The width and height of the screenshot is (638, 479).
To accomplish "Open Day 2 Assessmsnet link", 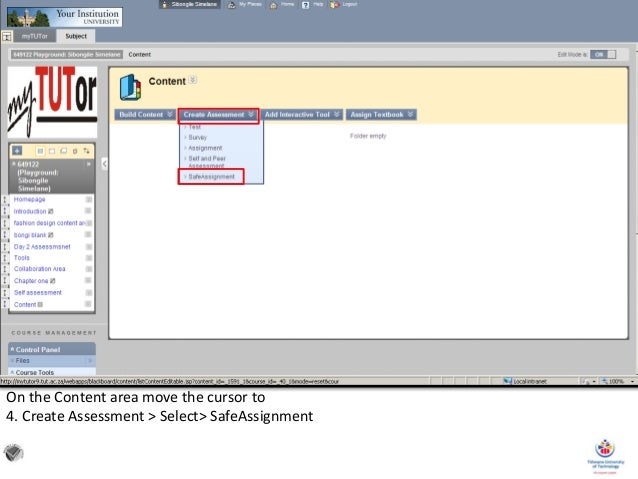I will tap(42, 247).
